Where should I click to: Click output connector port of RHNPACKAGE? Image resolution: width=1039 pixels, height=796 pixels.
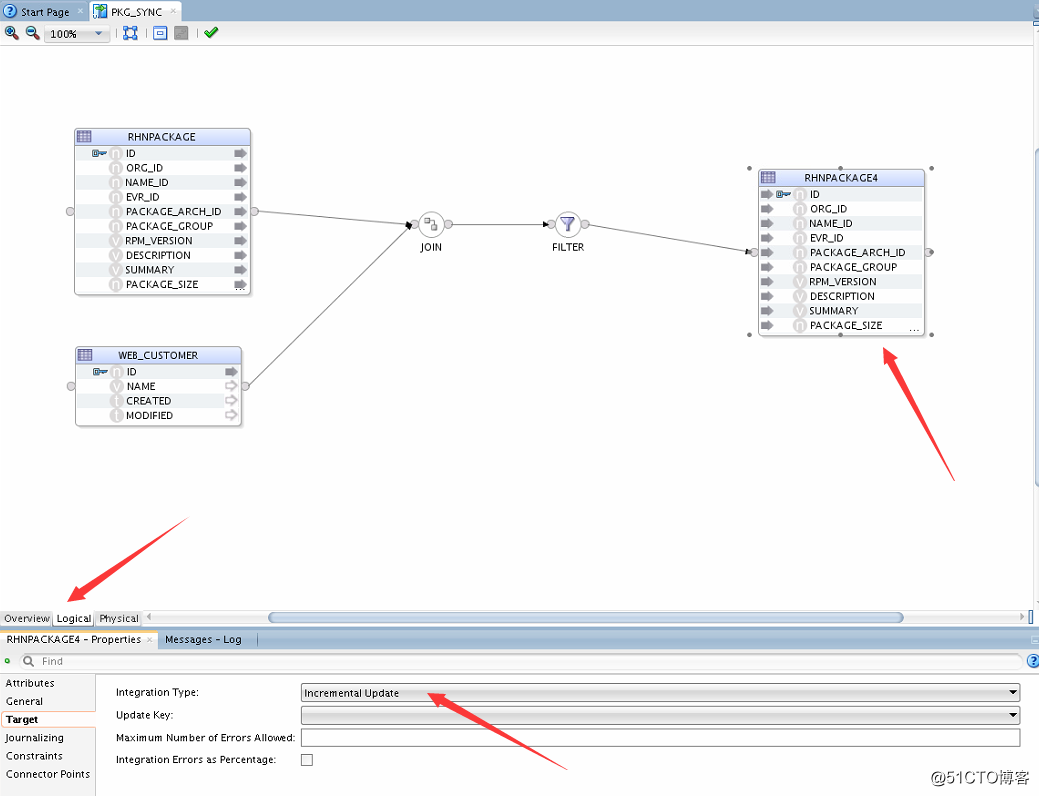click(254, 211)
